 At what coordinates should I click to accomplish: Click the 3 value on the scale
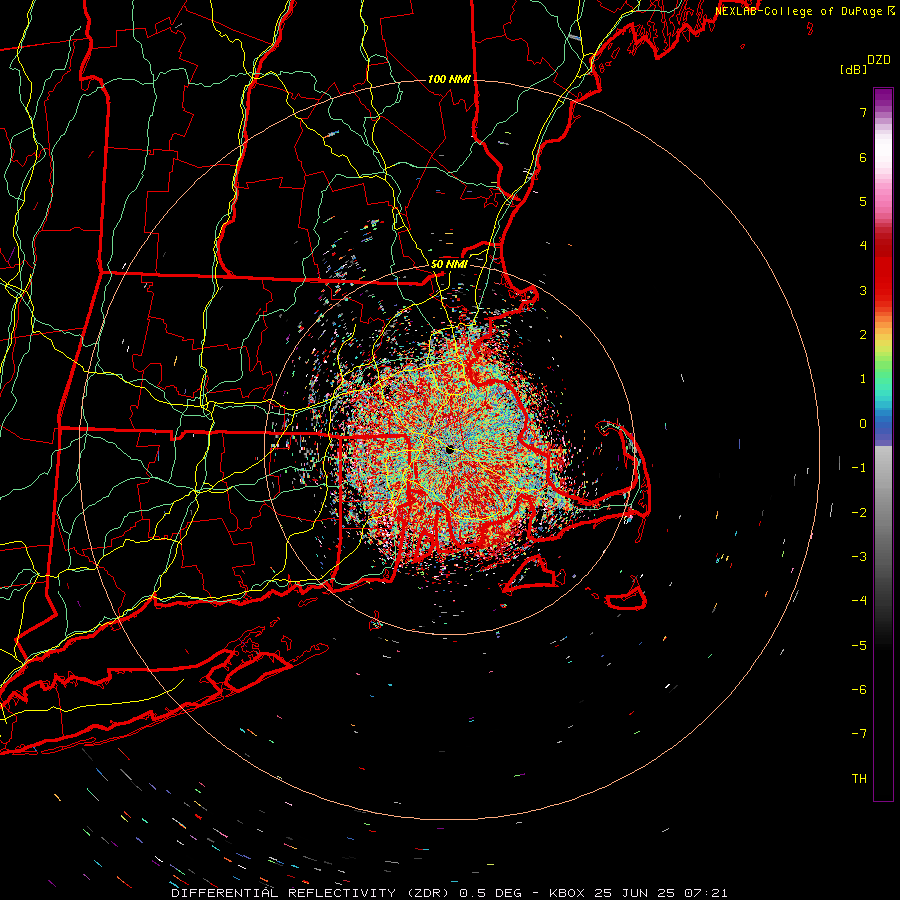(x=863, y=290)
